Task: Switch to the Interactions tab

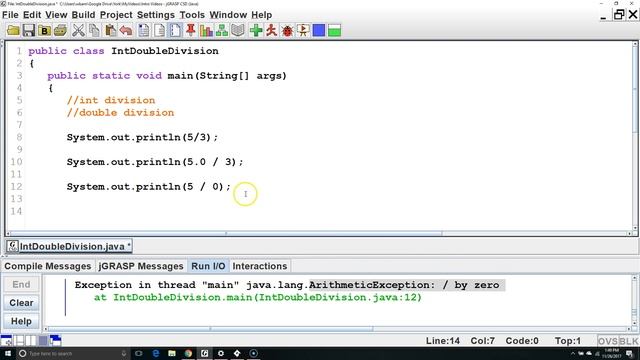Action: pos(260,266)
